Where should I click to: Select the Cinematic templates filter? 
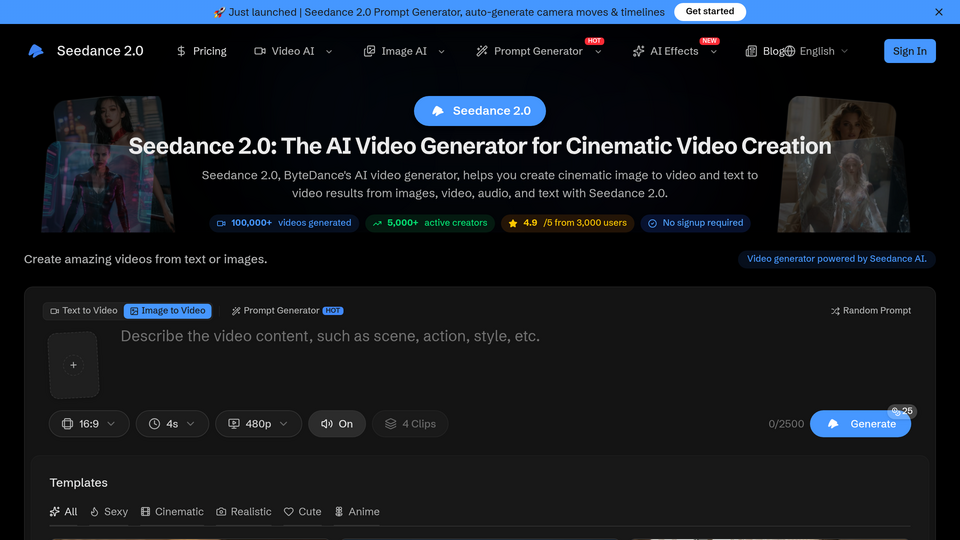[172, 512]
